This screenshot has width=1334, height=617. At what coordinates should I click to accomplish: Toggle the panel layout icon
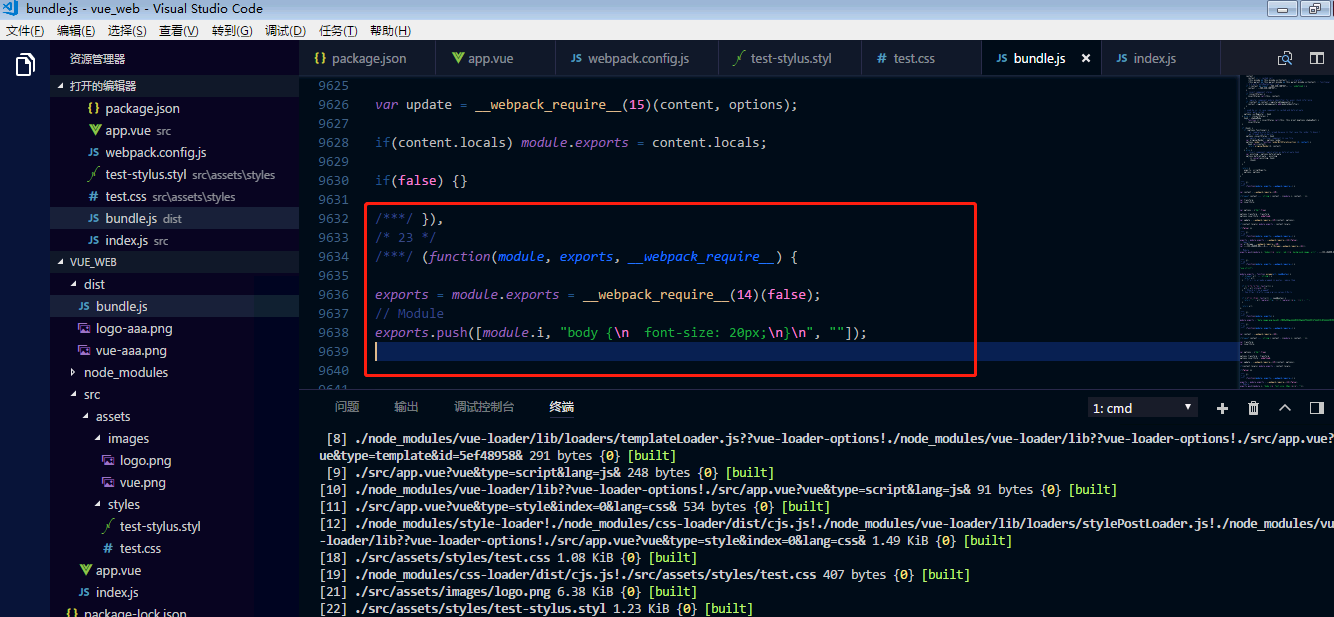[x=1315, y=406]
